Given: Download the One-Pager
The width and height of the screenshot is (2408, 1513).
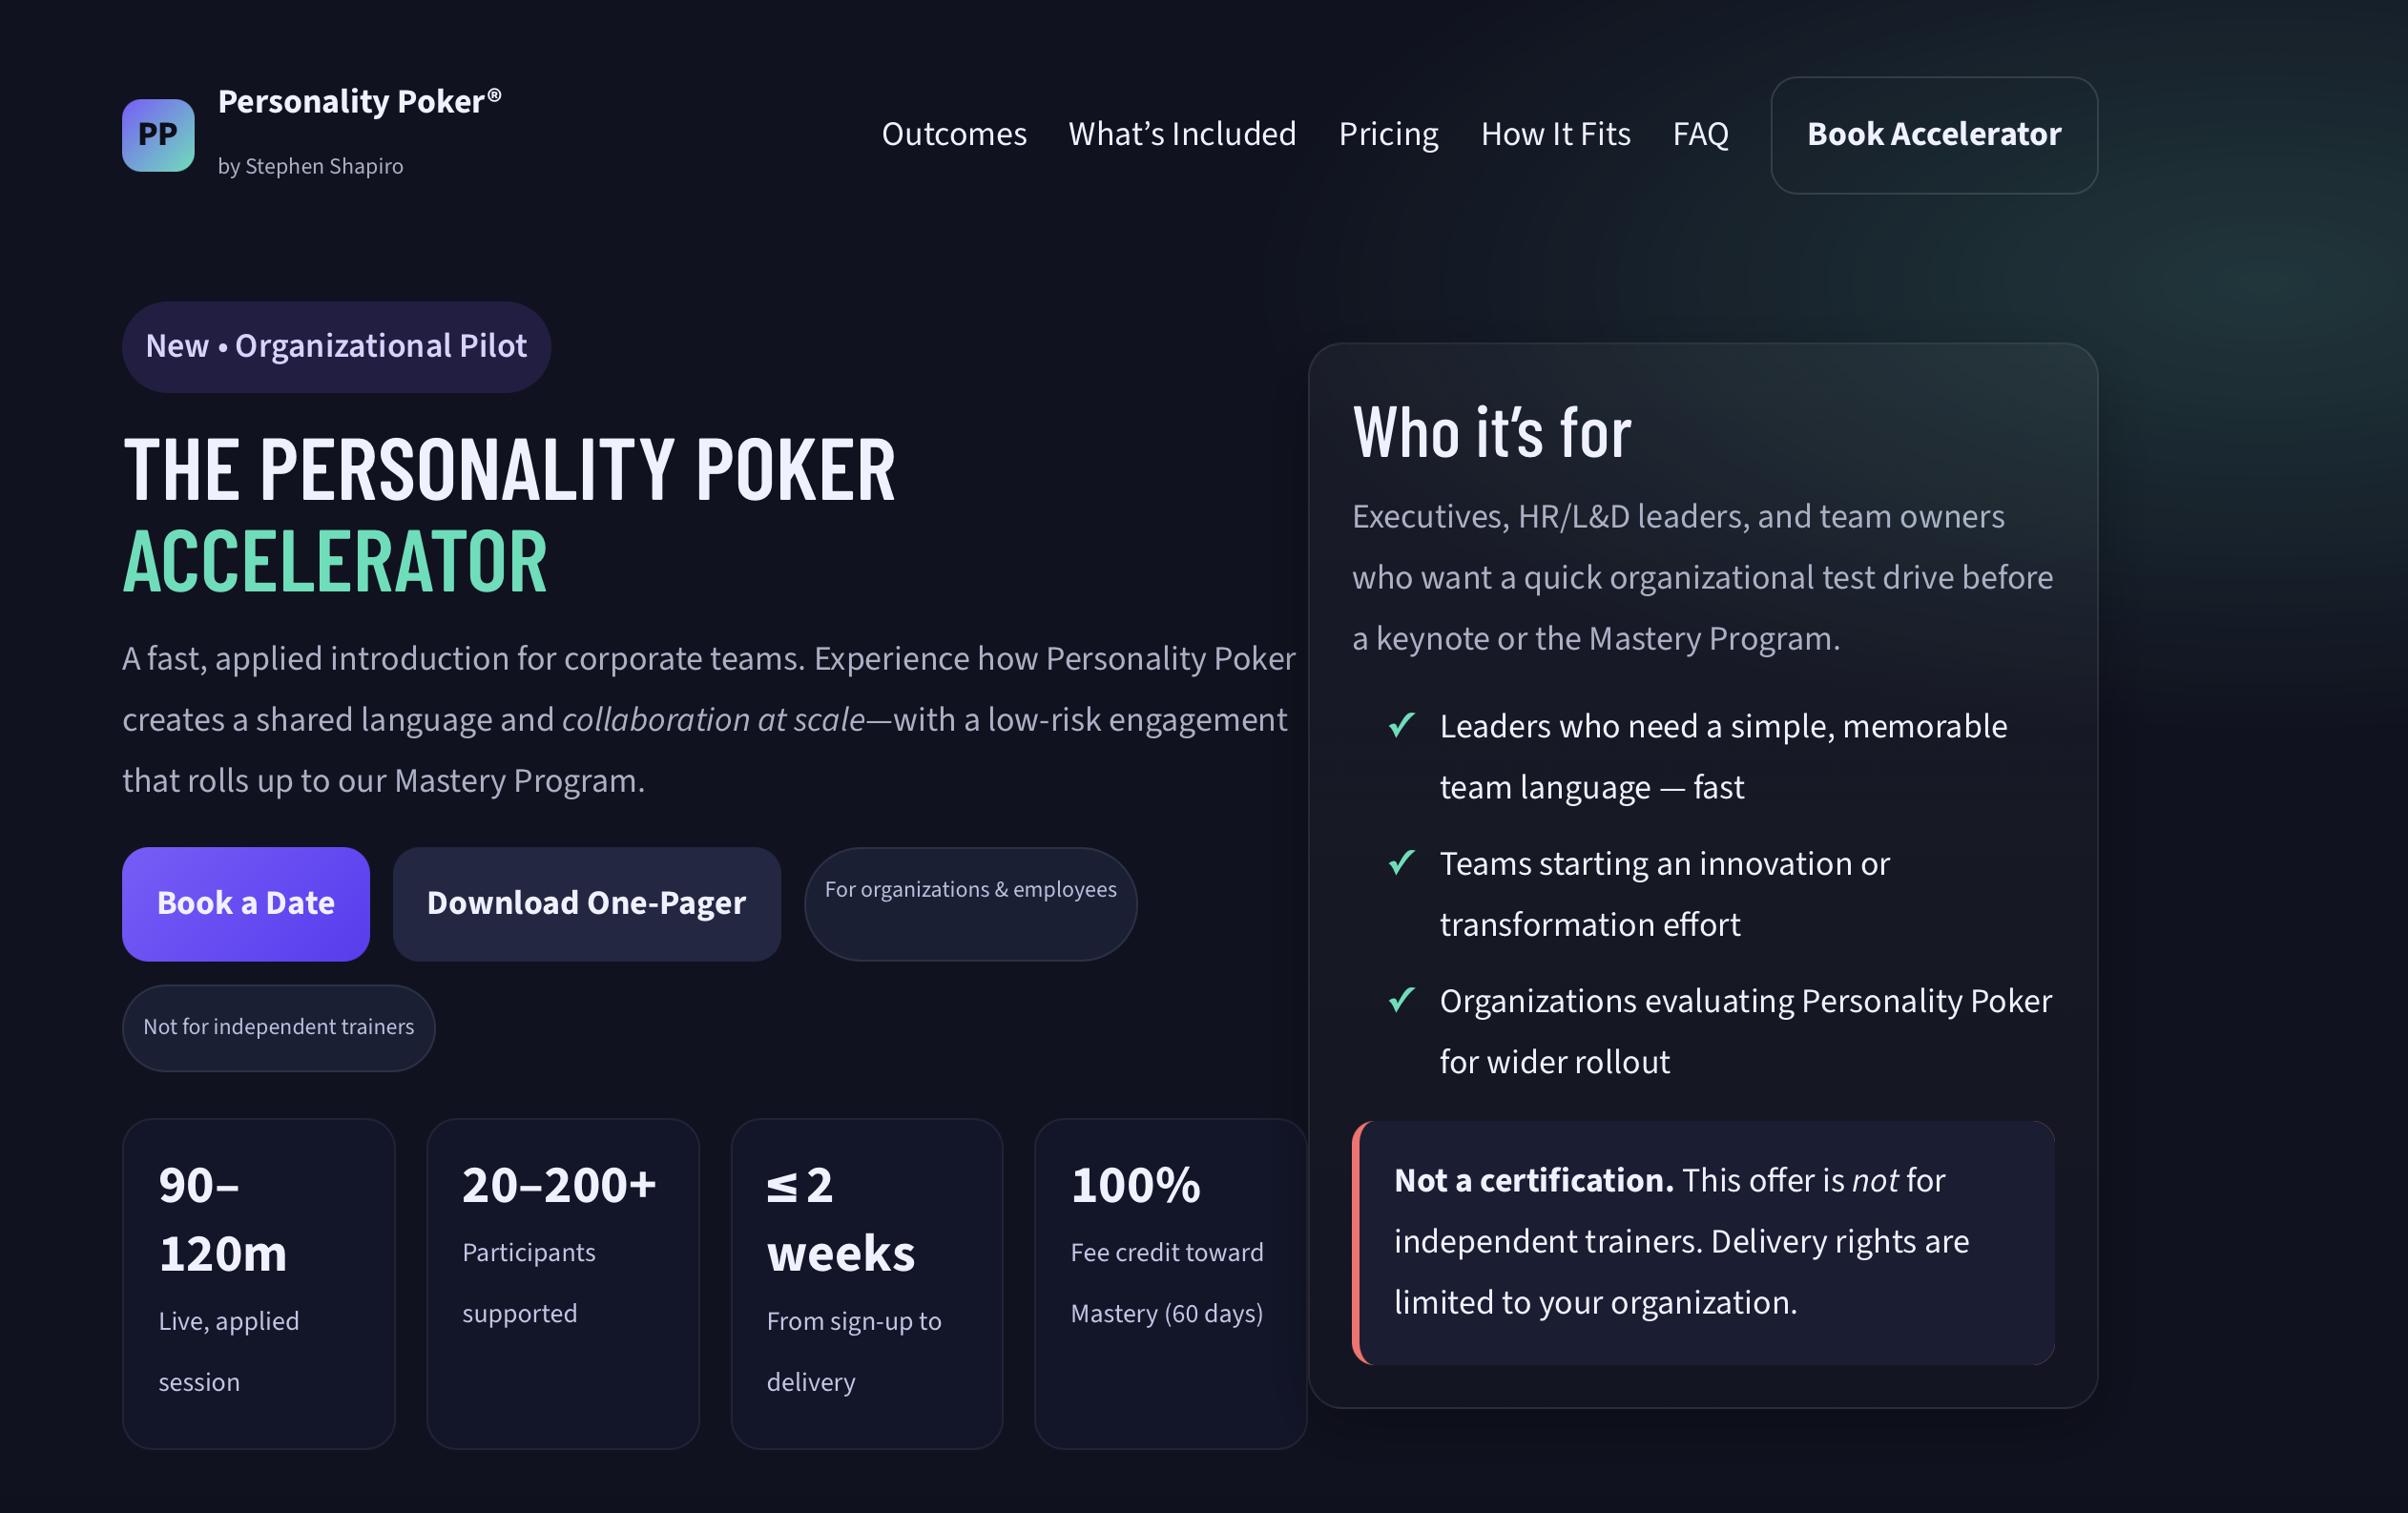Looking at the screenshot, I should click(x=586, y=904).
